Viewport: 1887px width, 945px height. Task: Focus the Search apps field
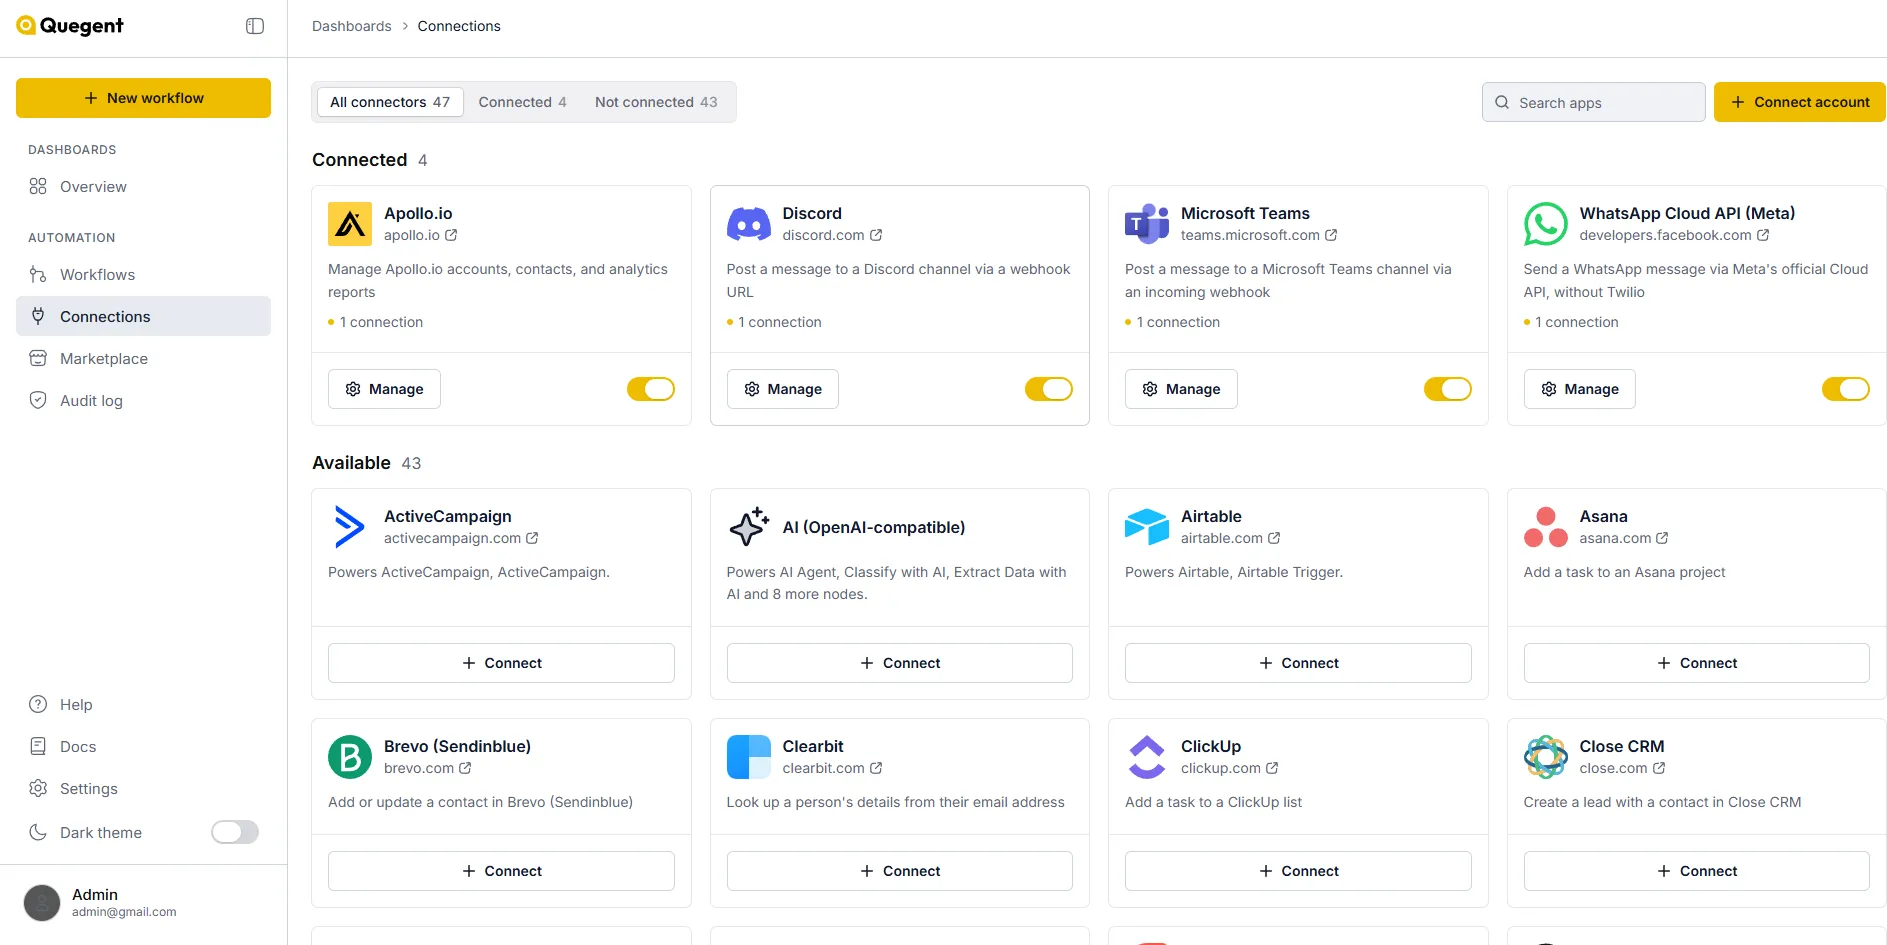[1593, 102]
